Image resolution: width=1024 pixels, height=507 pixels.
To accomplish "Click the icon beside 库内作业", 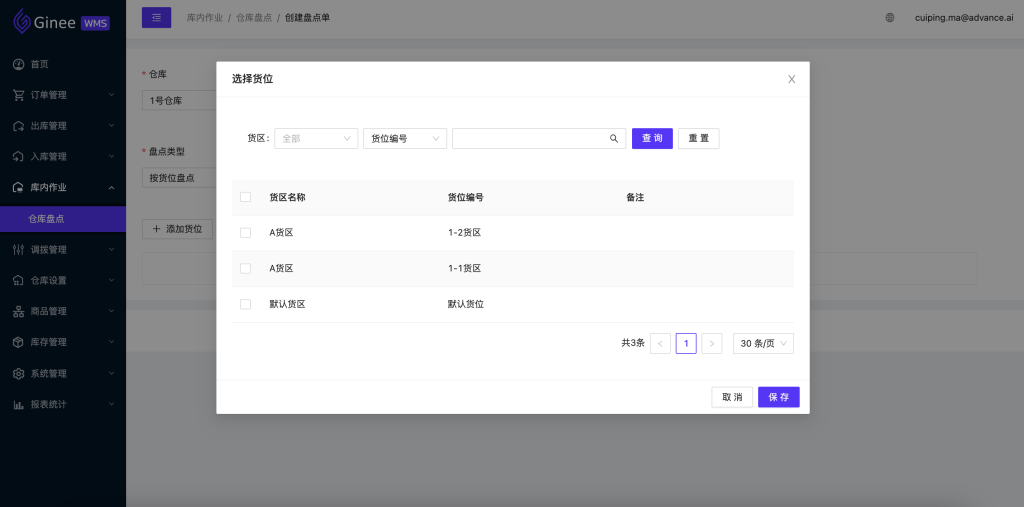I will tap(19, 187).
